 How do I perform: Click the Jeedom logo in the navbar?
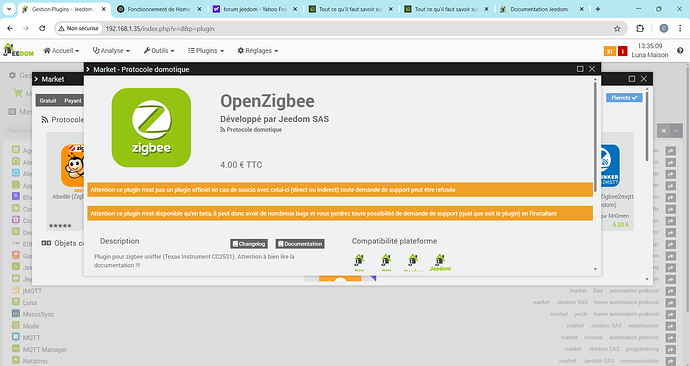pyautogui.click(x=18, y=50)
